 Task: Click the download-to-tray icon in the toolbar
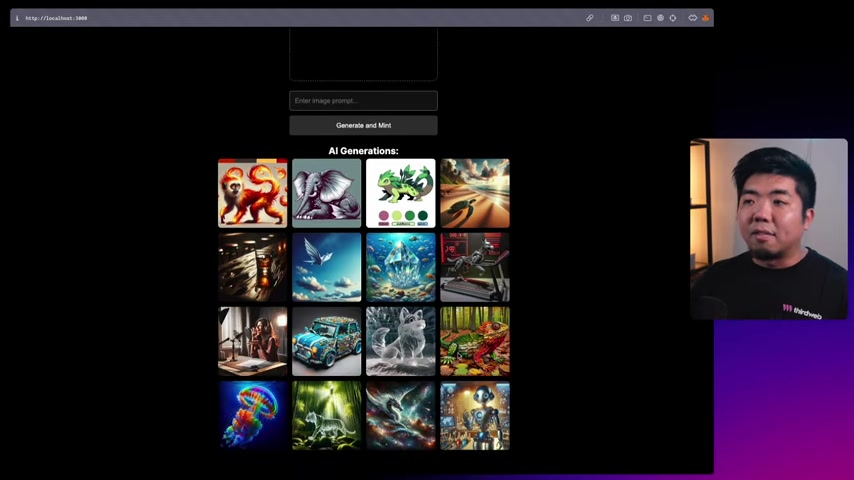(614, 18)
